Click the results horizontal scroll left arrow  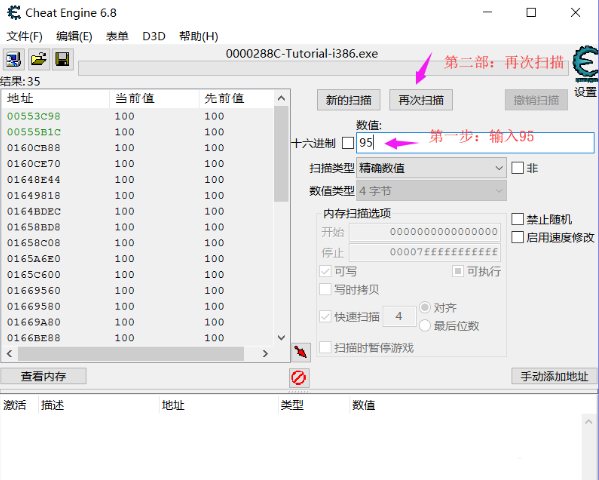click(10, 354)
